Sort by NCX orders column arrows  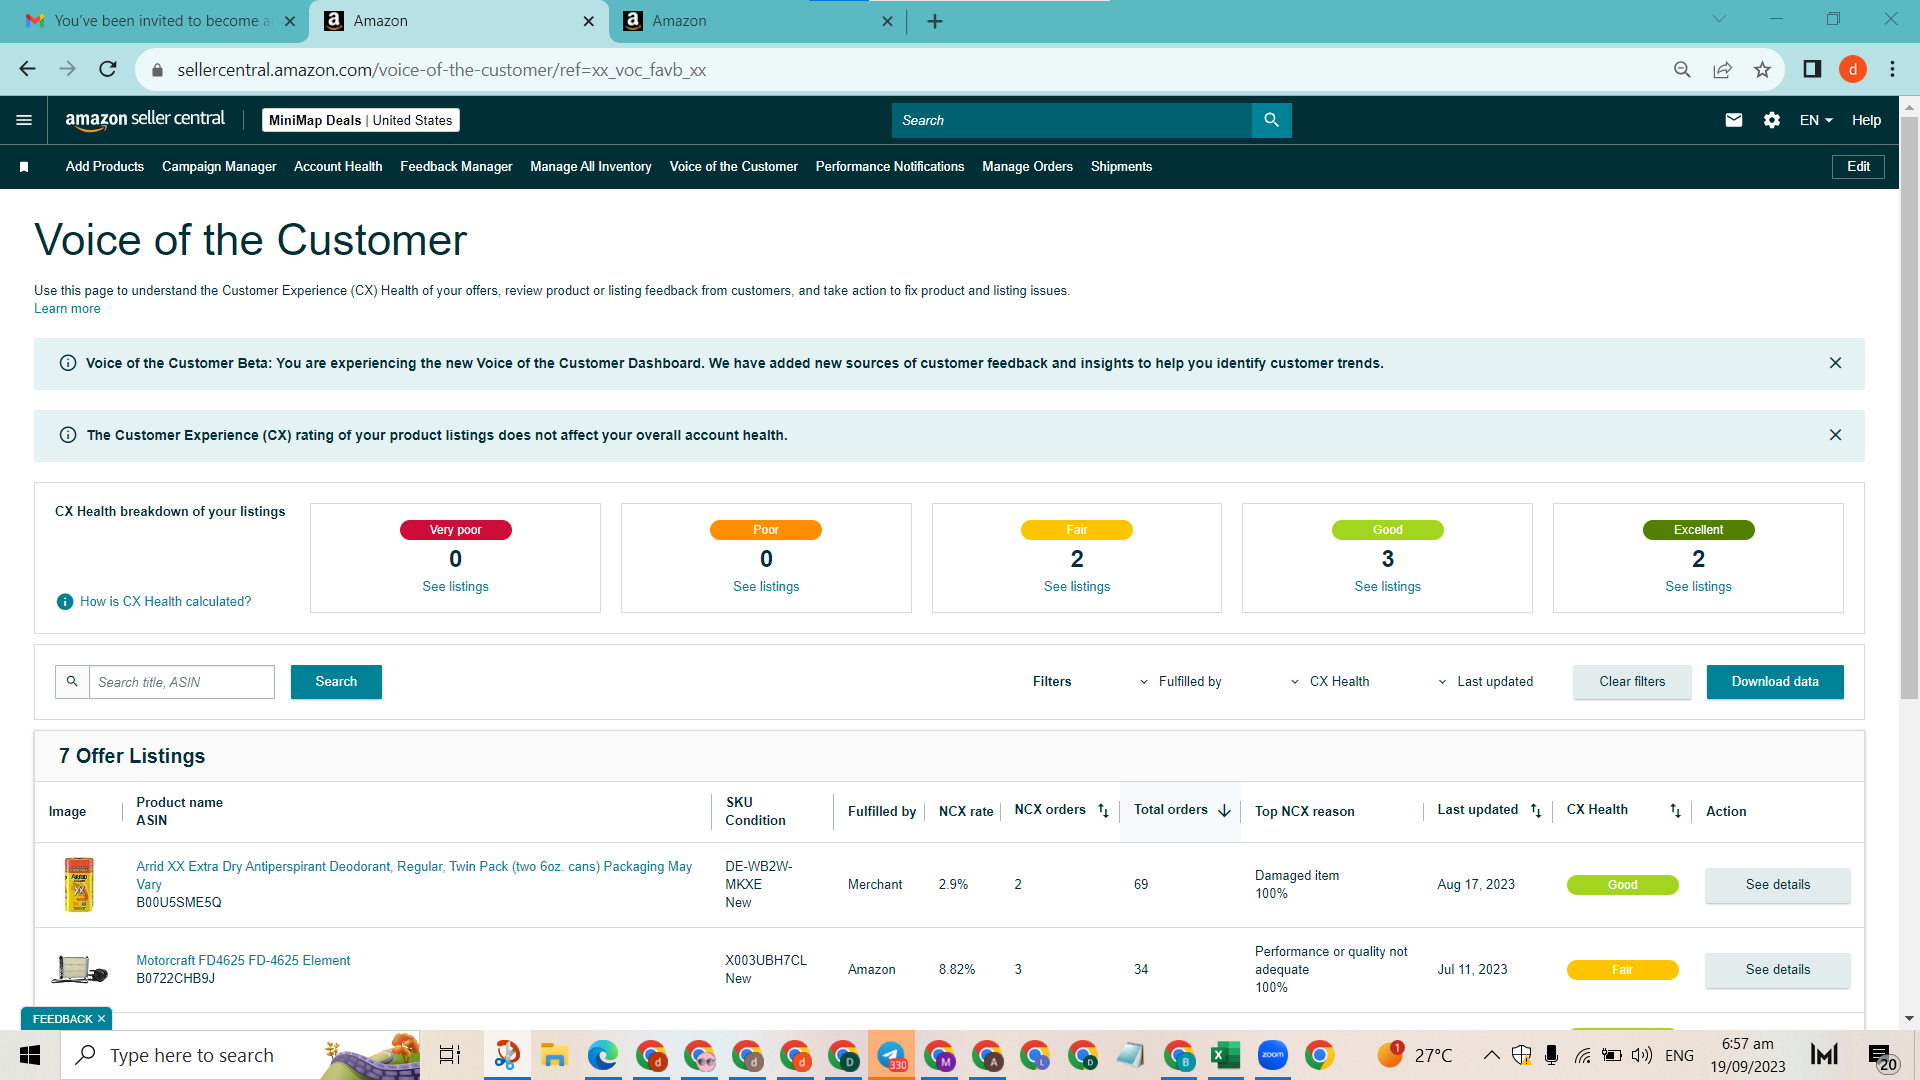click(x=1103, y=811)
